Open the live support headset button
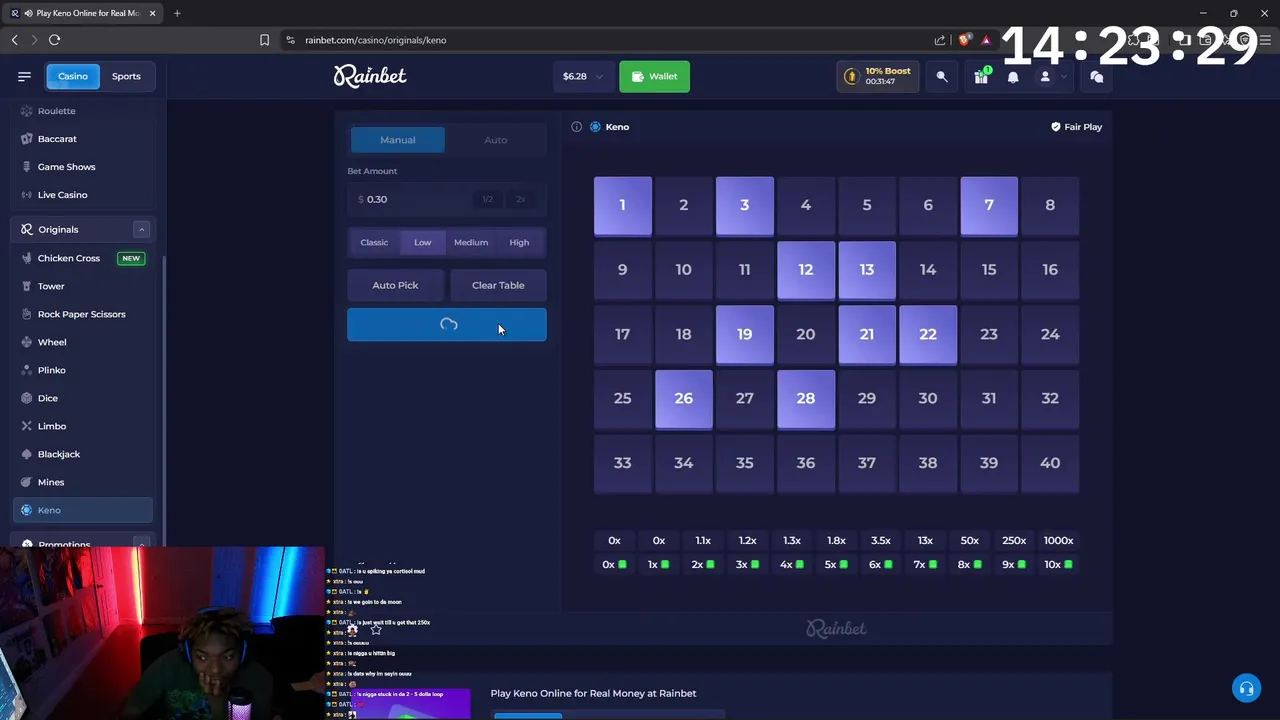The width and height of the screenshot is (1280, 720). tap(1246, 688)
